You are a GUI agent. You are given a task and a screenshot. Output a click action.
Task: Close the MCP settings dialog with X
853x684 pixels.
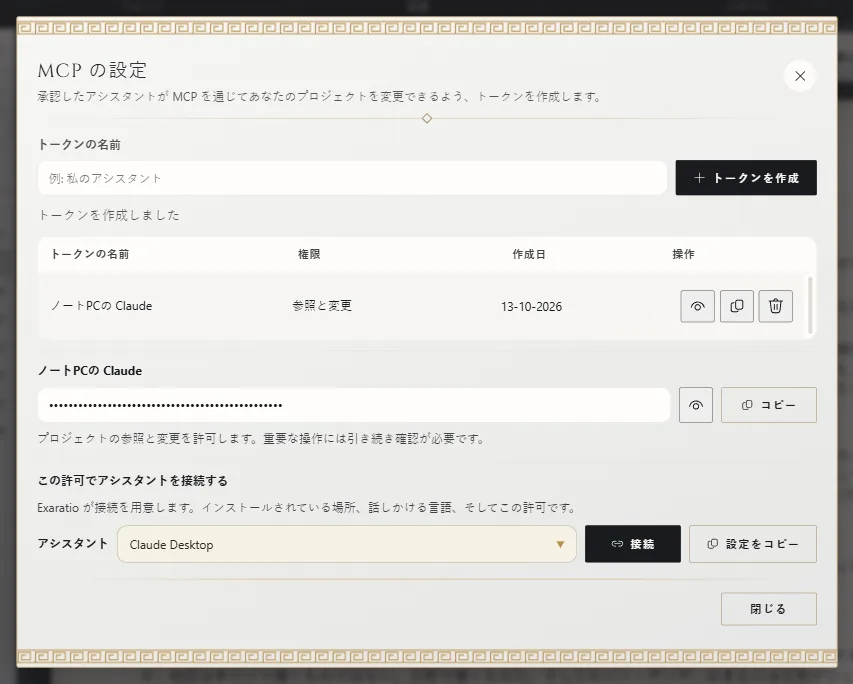coord(800,76)
